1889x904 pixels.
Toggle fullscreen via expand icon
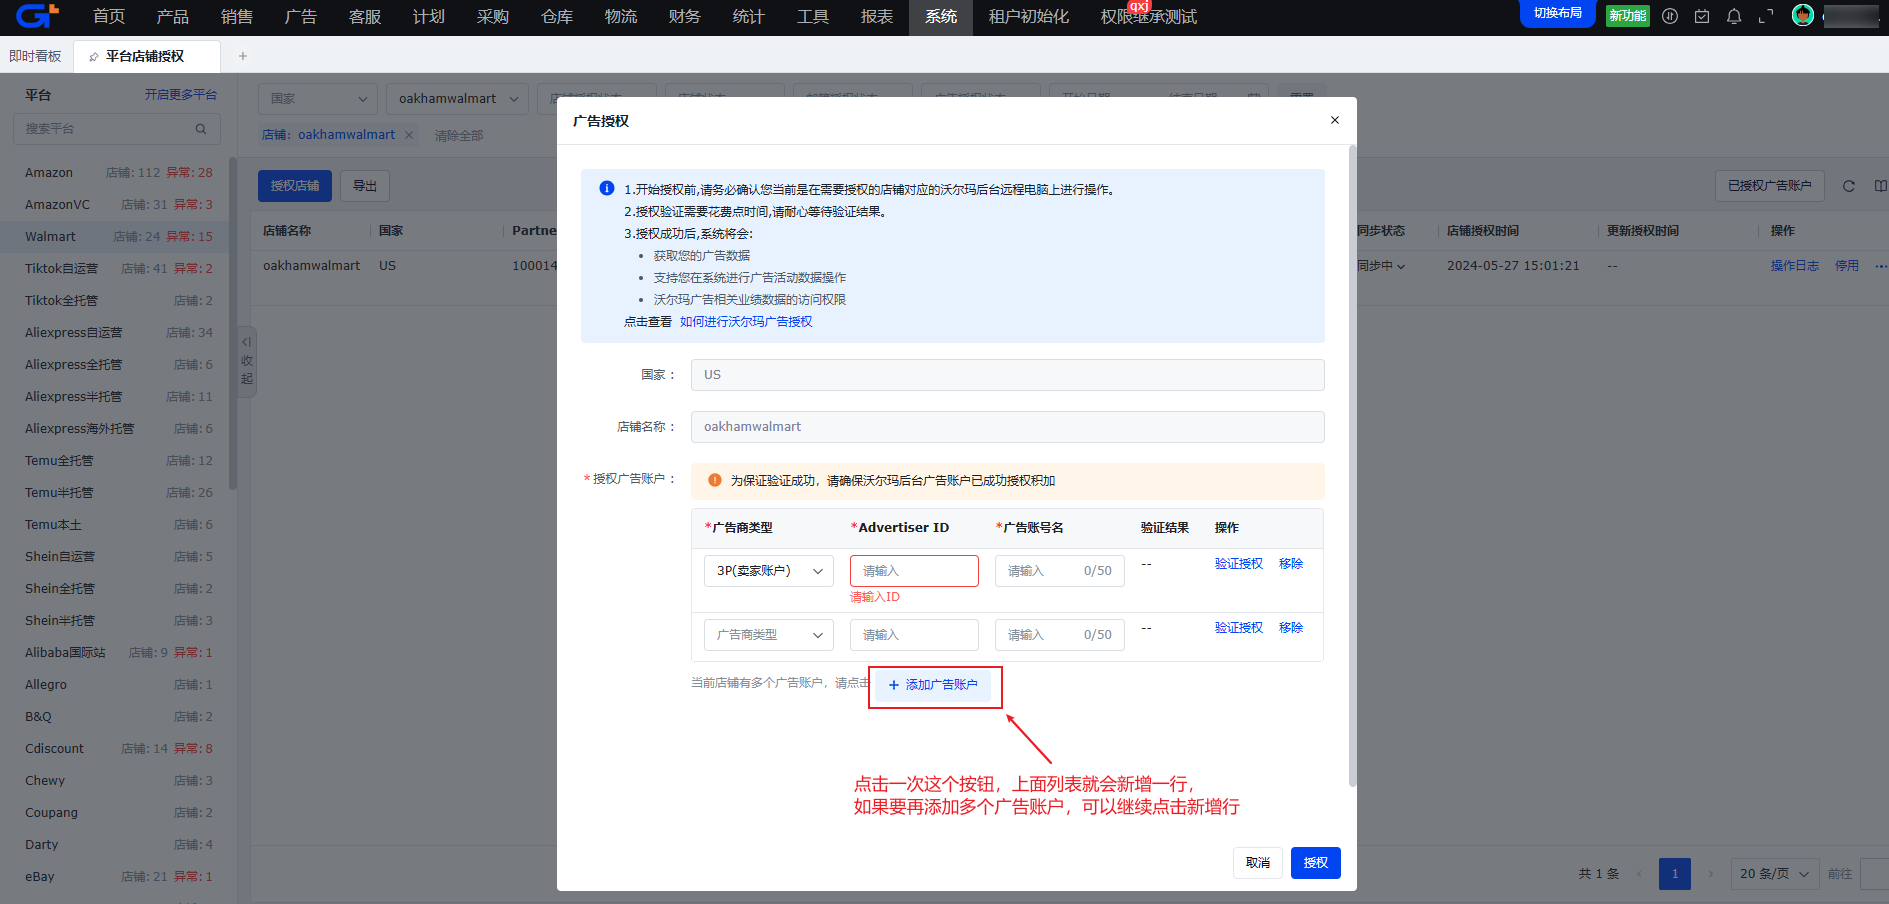tap(1766, 16)
